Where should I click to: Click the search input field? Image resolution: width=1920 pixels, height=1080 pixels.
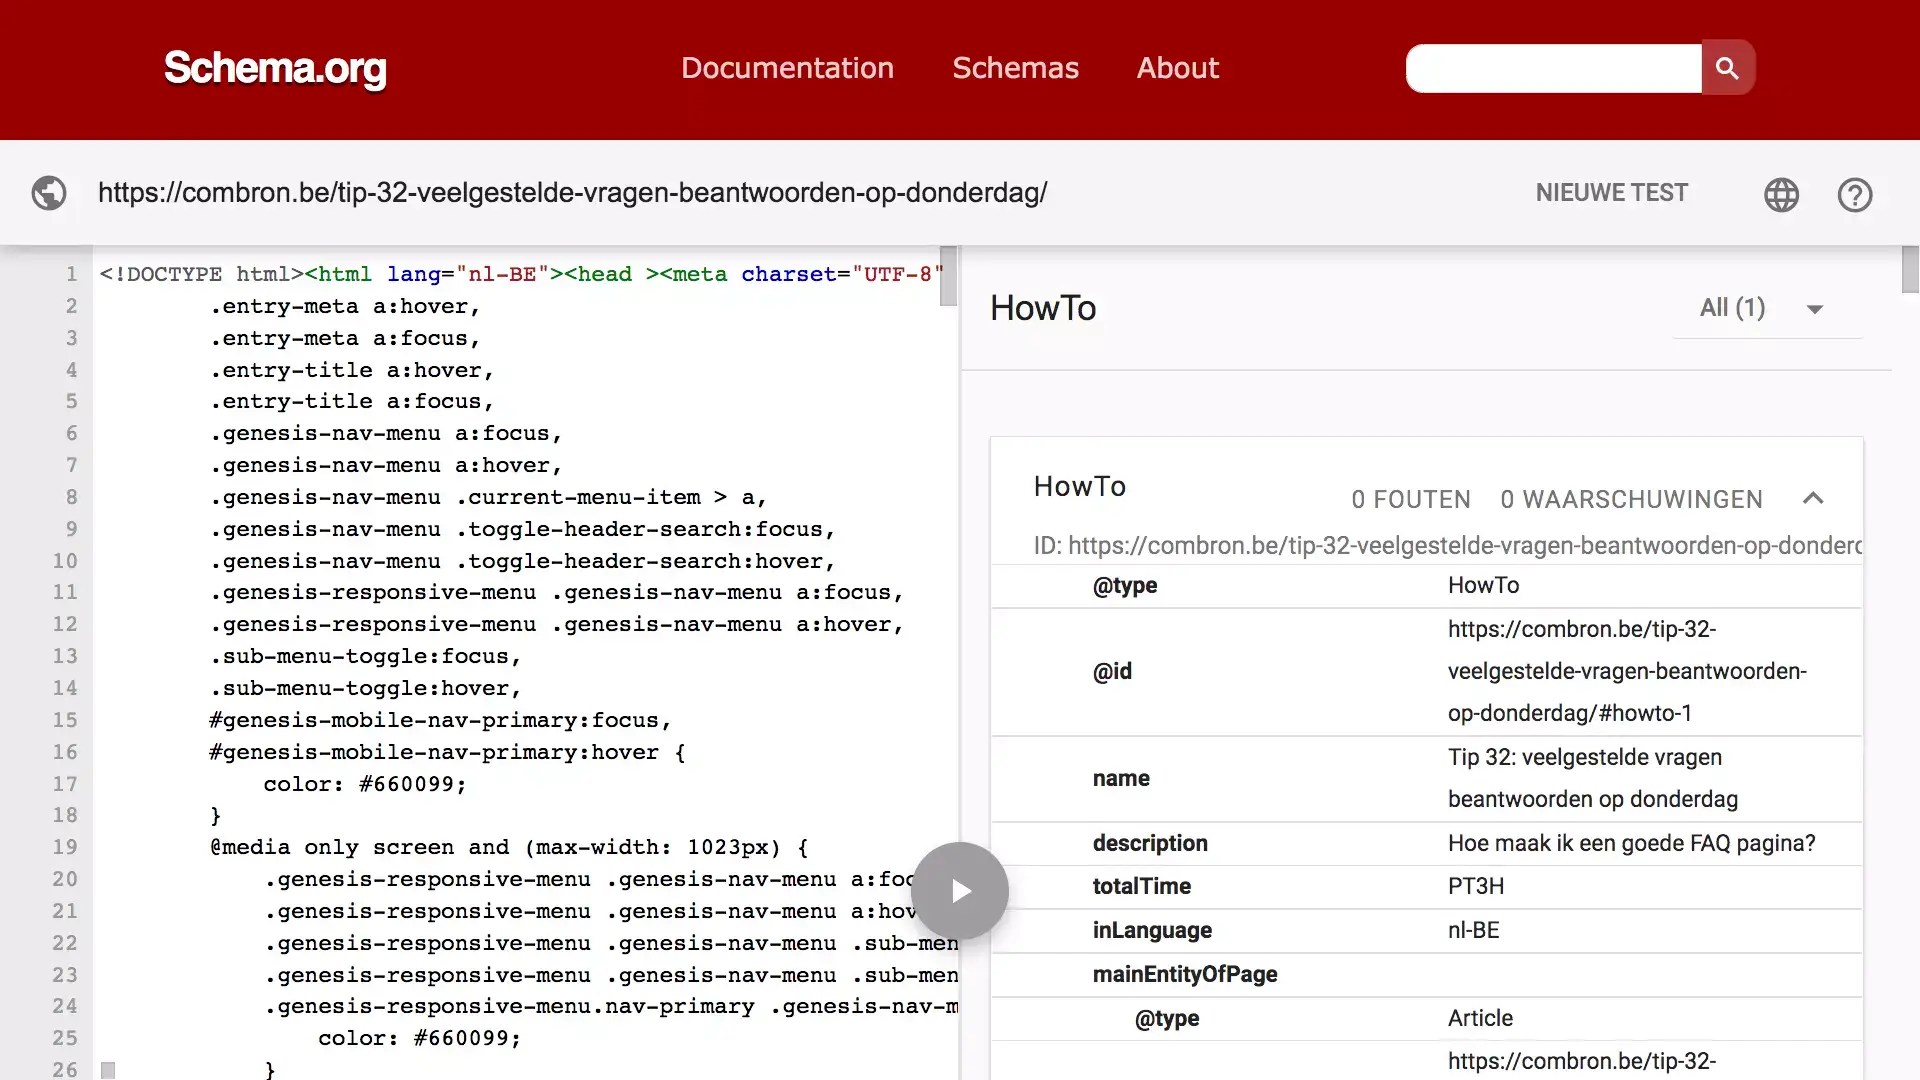(1550, 67)
